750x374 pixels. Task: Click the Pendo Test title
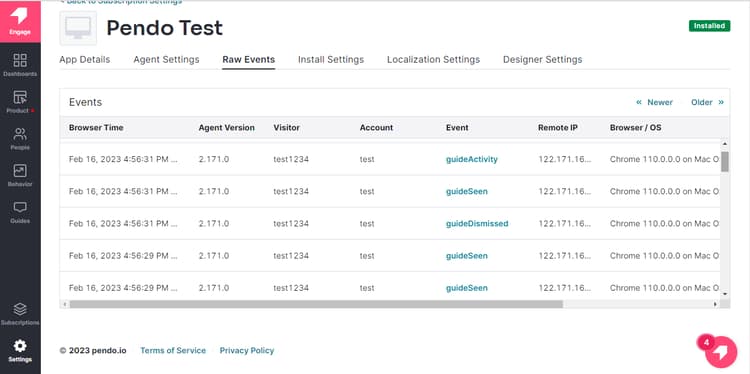[x=165, y=28]
